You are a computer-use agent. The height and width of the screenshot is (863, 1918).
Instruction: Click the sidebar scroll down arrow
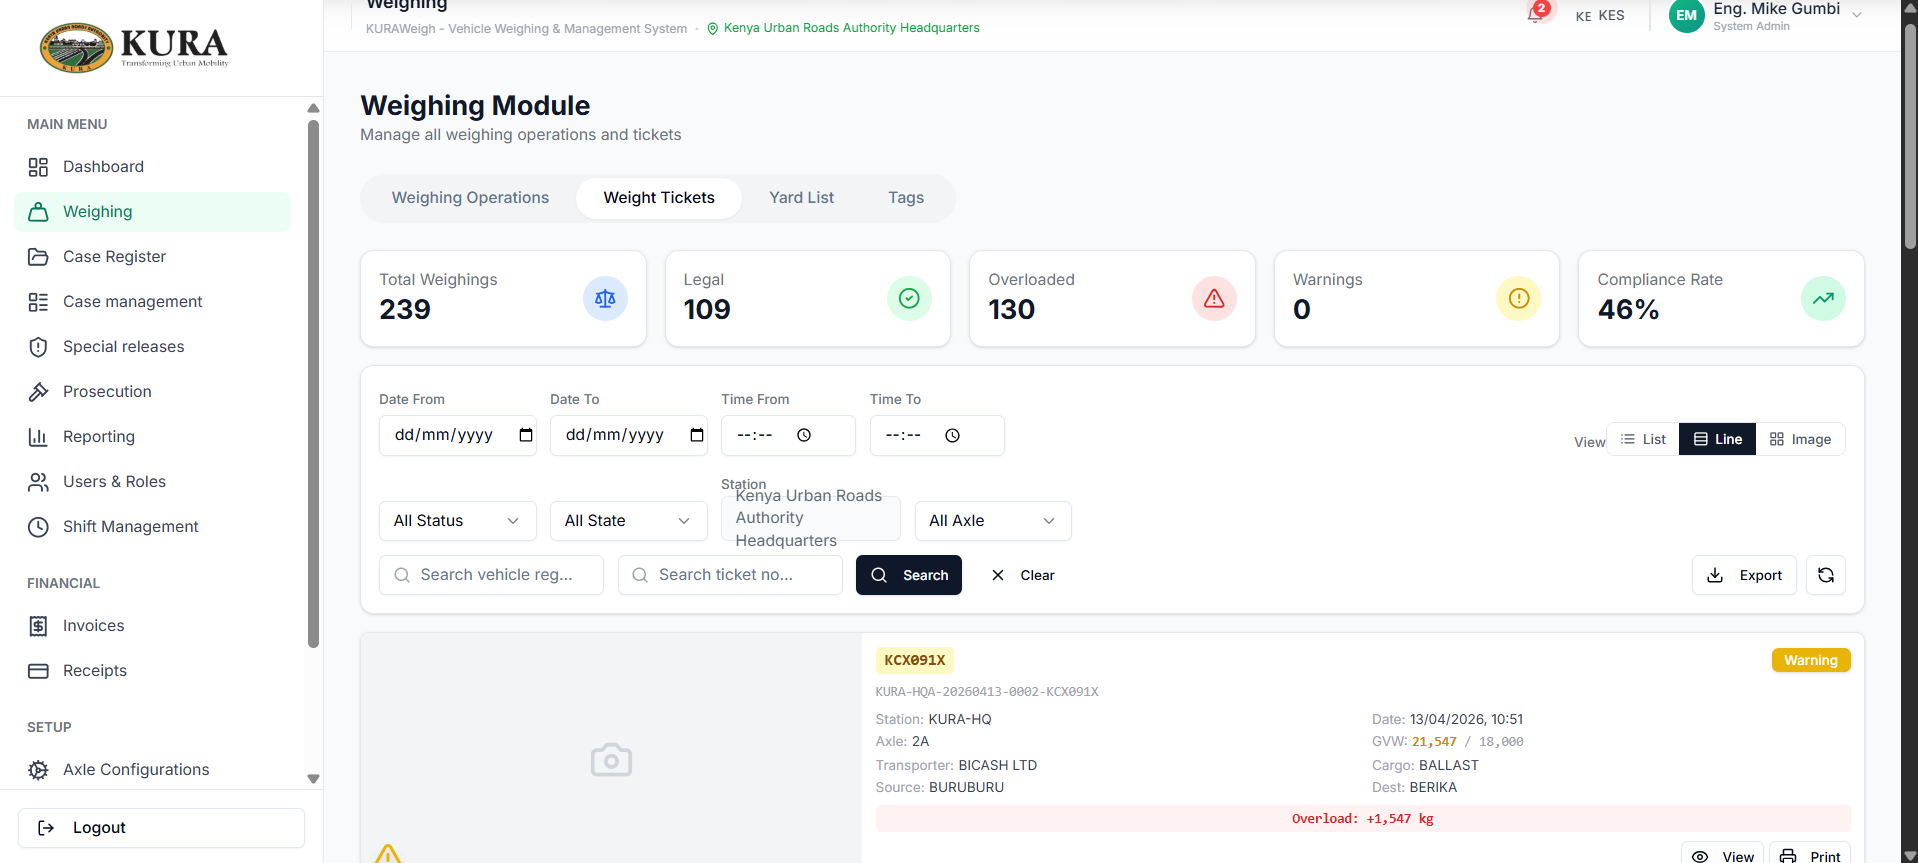pos(313,779)
